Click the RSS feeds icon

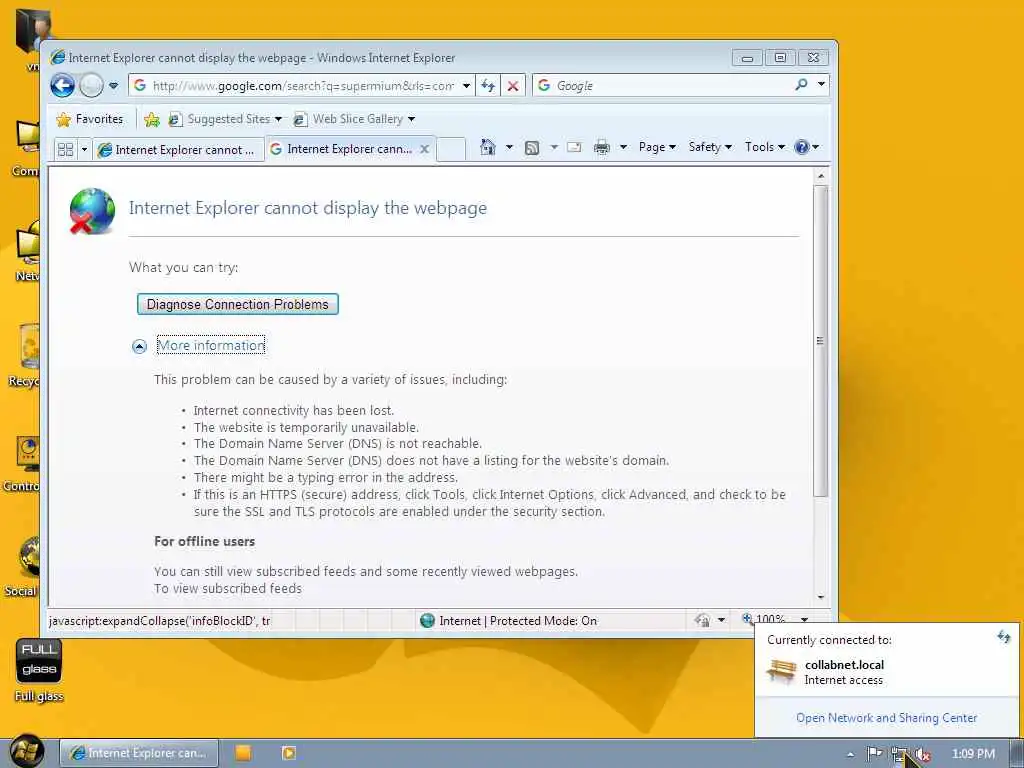pos(532,148)
